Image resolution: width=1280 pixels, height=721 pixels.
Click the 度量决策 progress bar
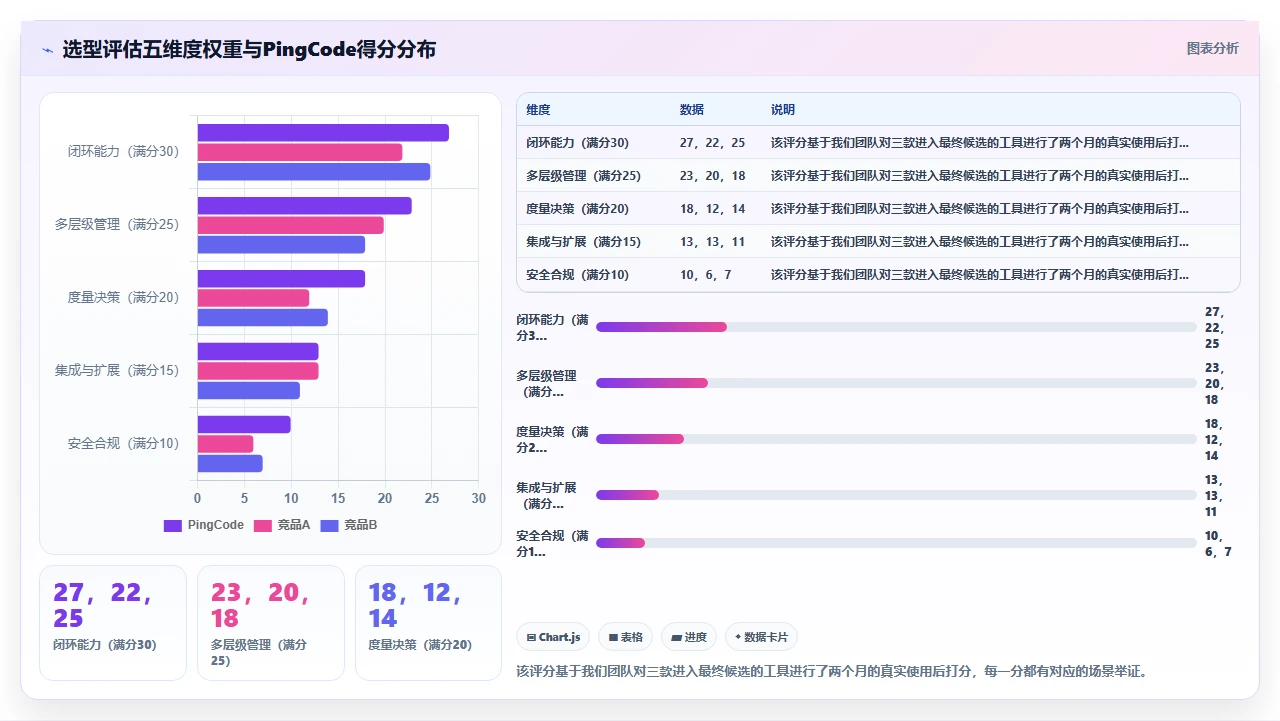[896, 439]
